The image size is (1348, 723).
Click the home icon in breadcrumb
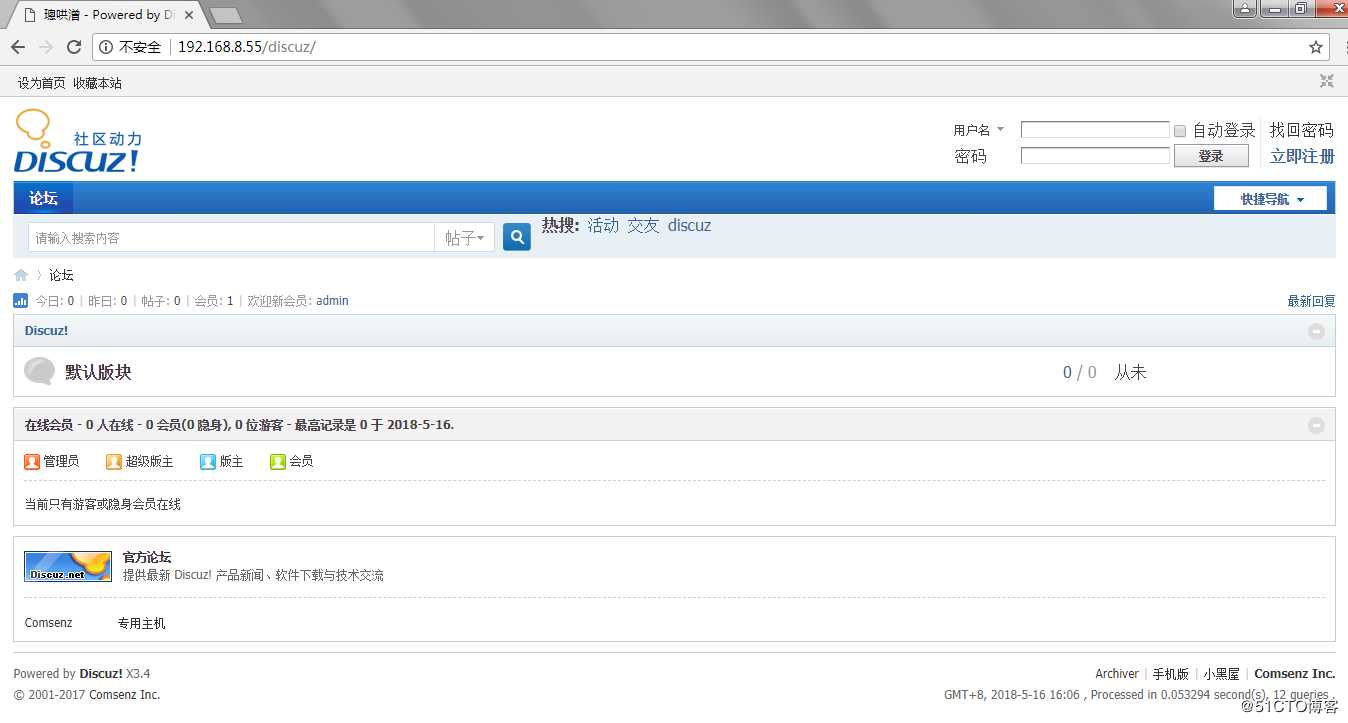tap(21, 275)
